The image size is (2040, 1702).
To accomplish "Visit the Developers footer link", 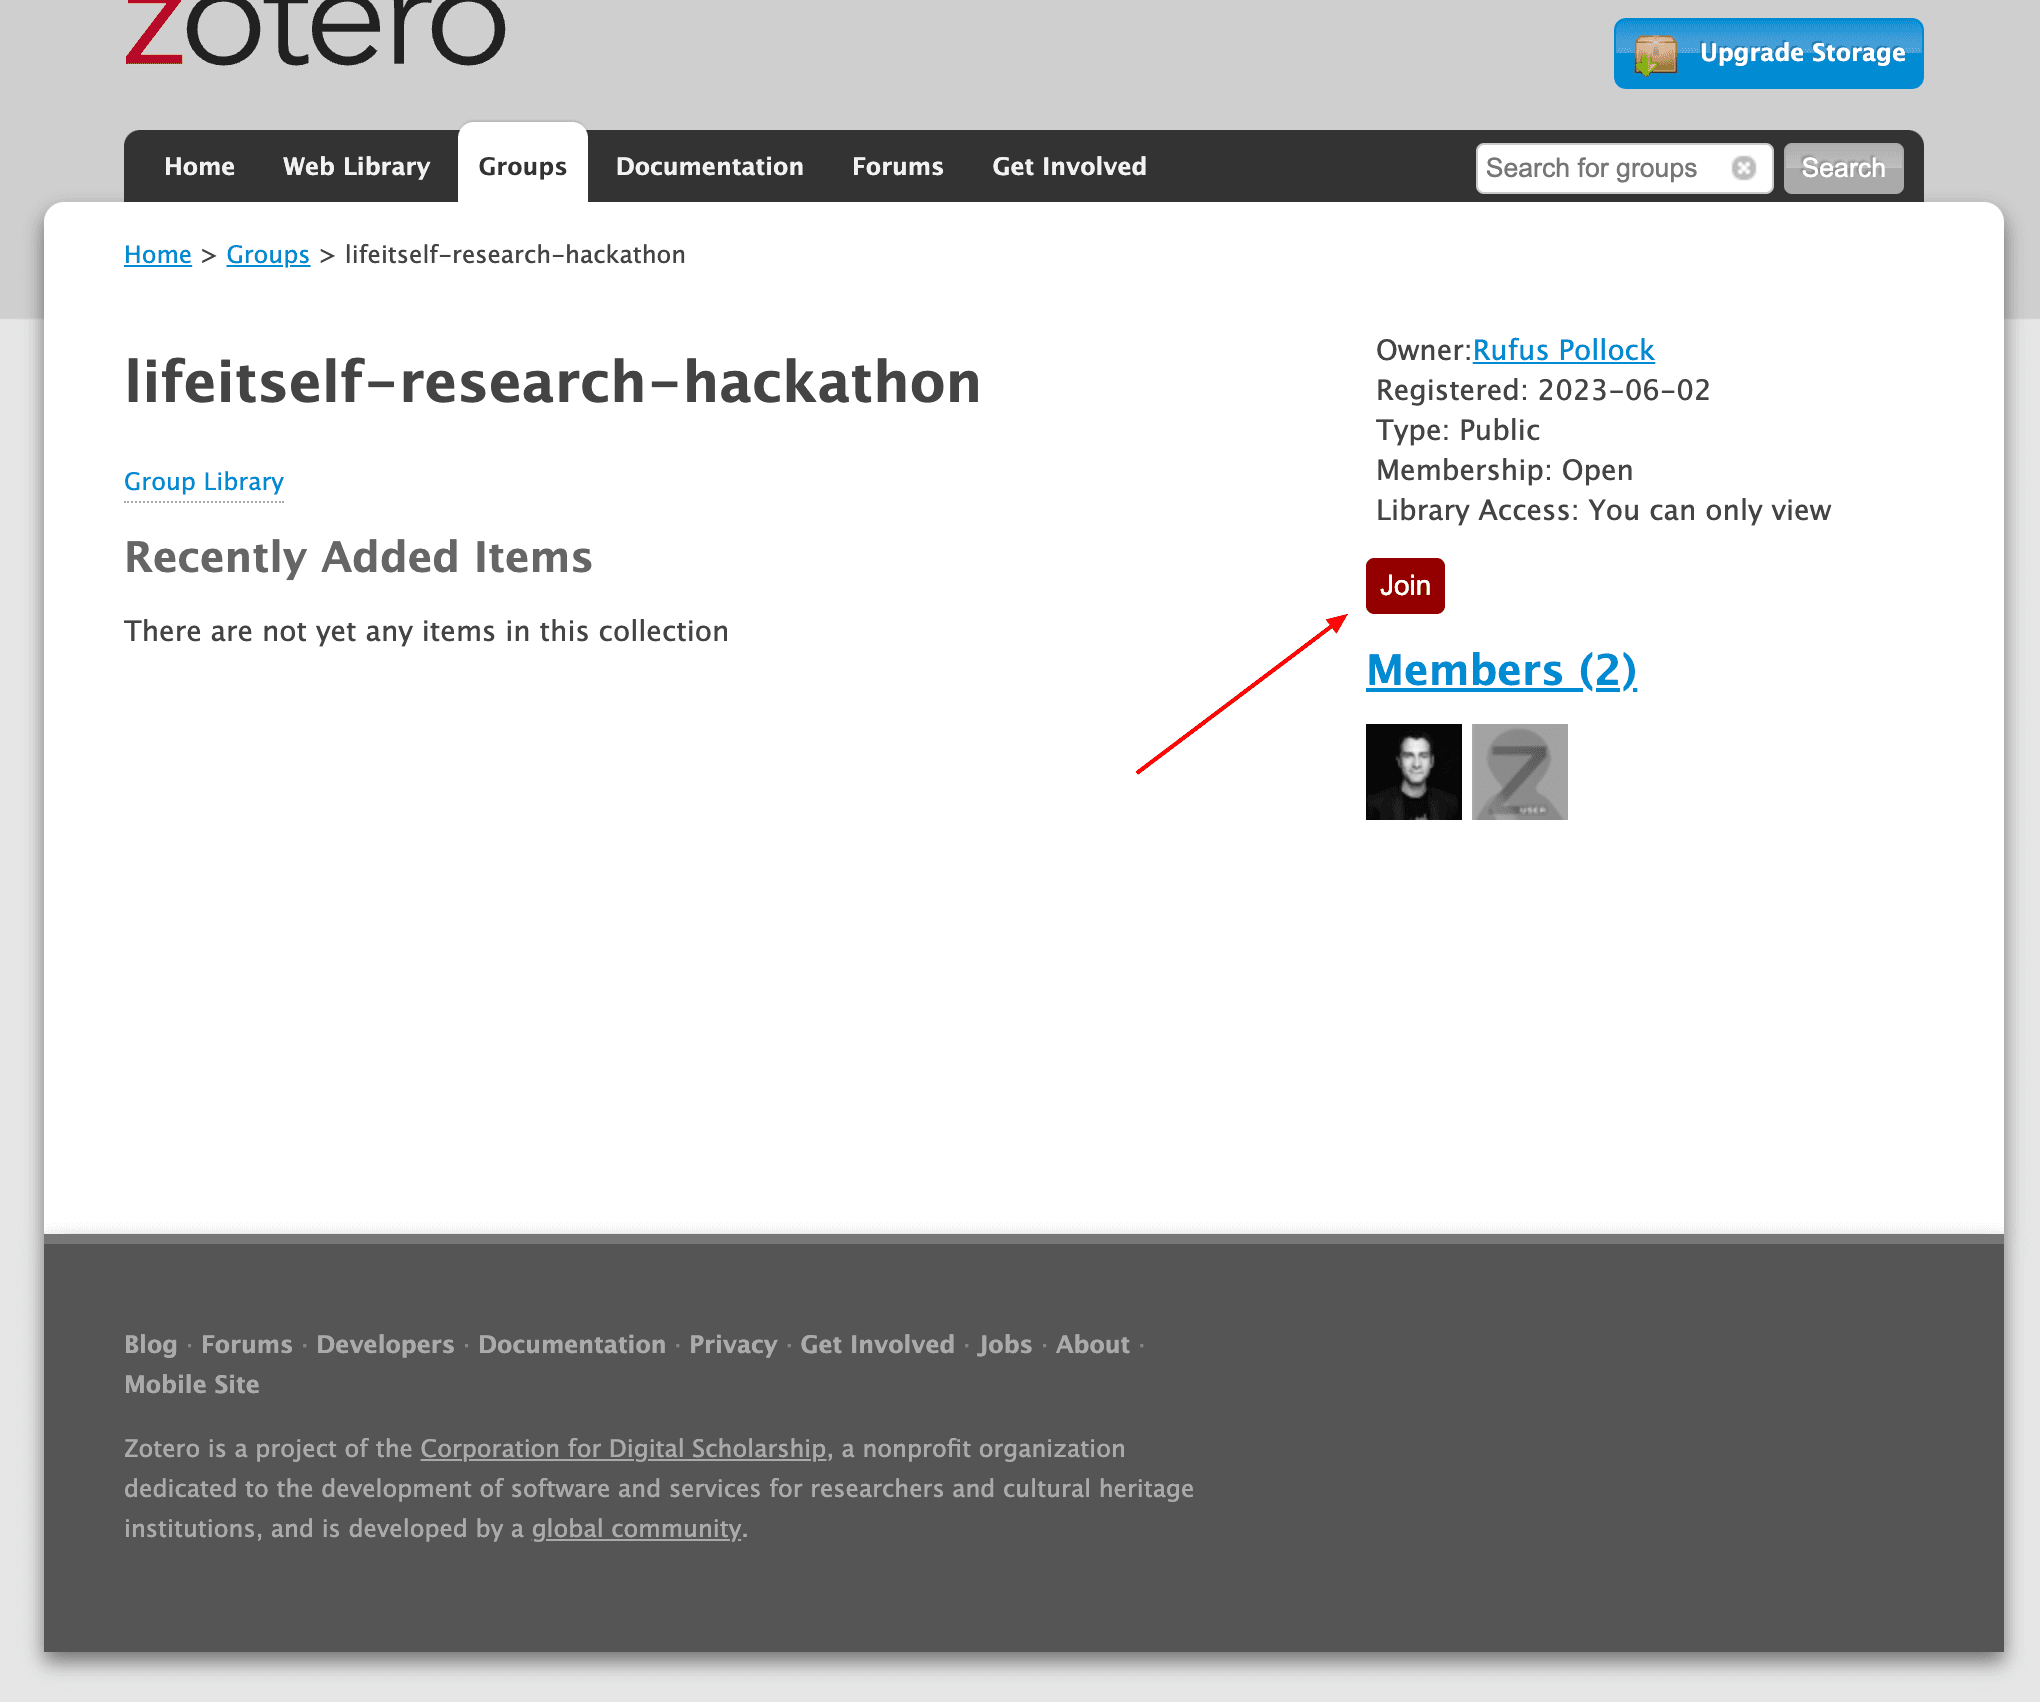I will tap(385, 1344).
